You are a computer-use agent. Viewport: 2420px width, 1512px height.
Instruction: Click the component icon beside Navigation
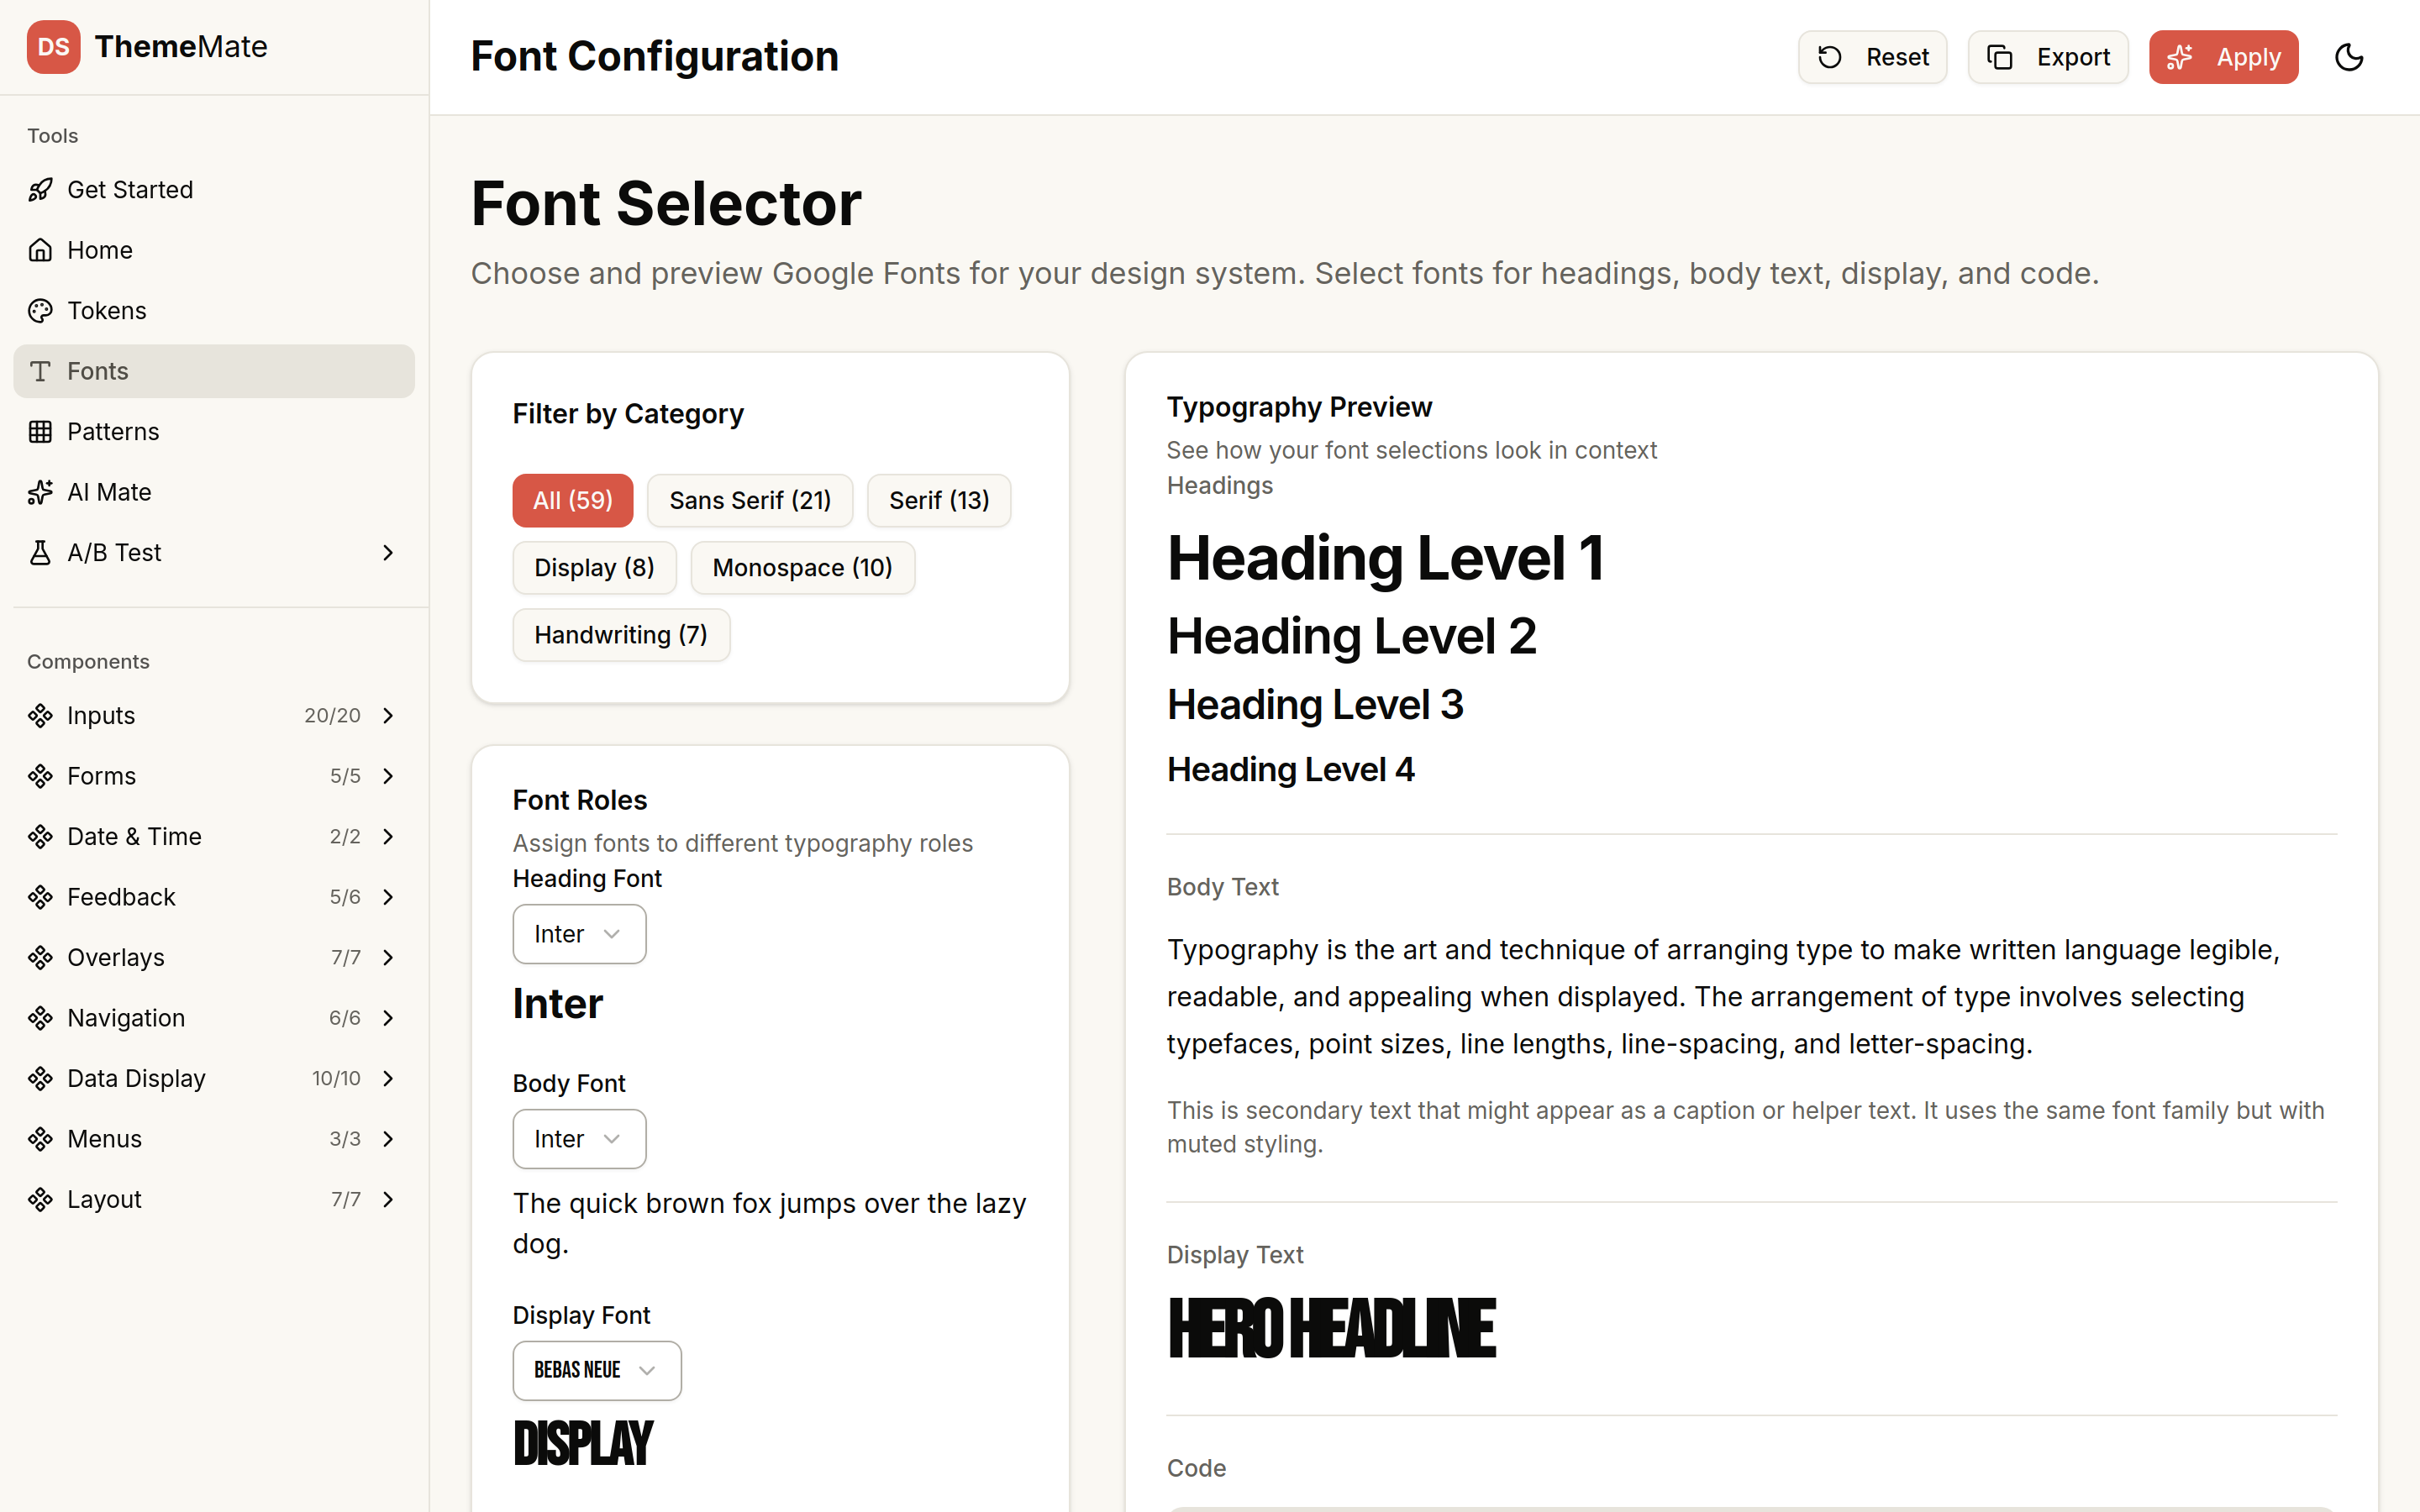40,1018
